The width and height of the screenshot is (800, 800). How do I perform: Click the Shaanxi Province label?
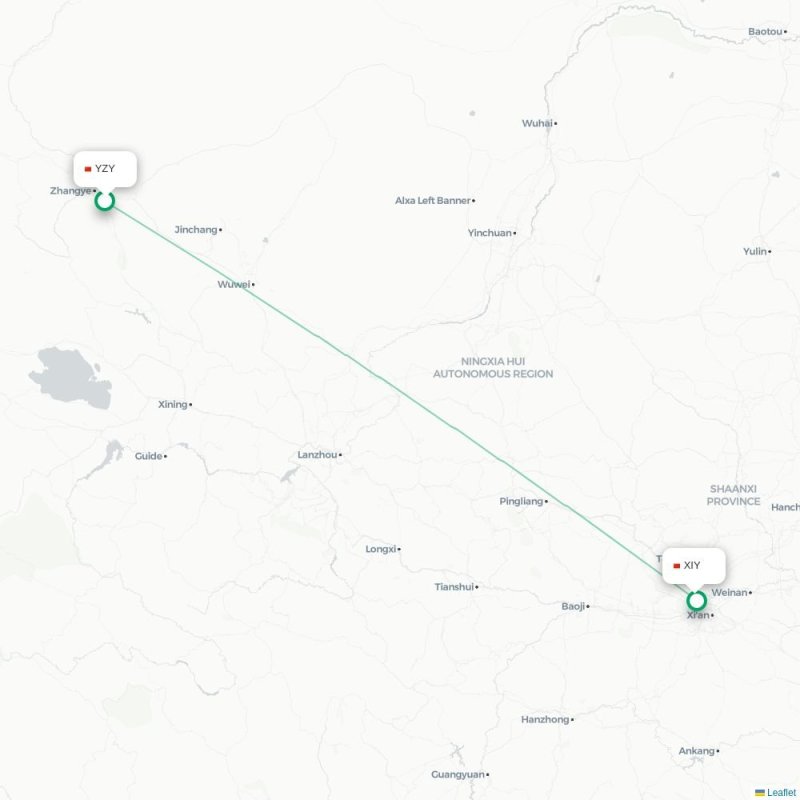[x=733, y=495]
